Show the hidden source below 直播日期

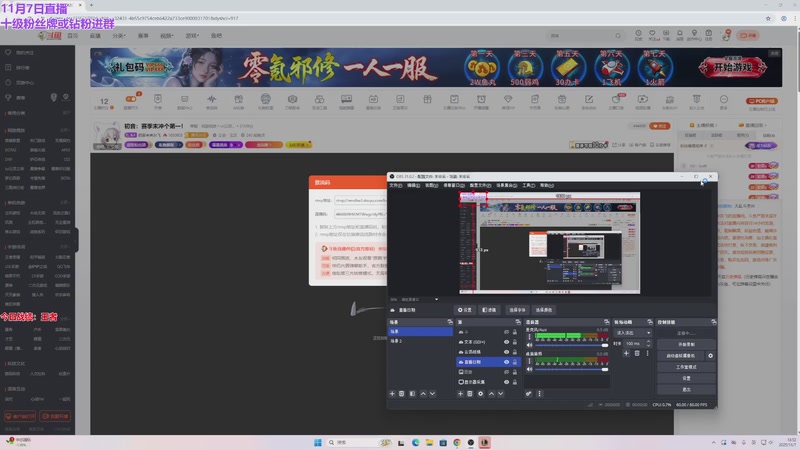[x=506, y=372]
